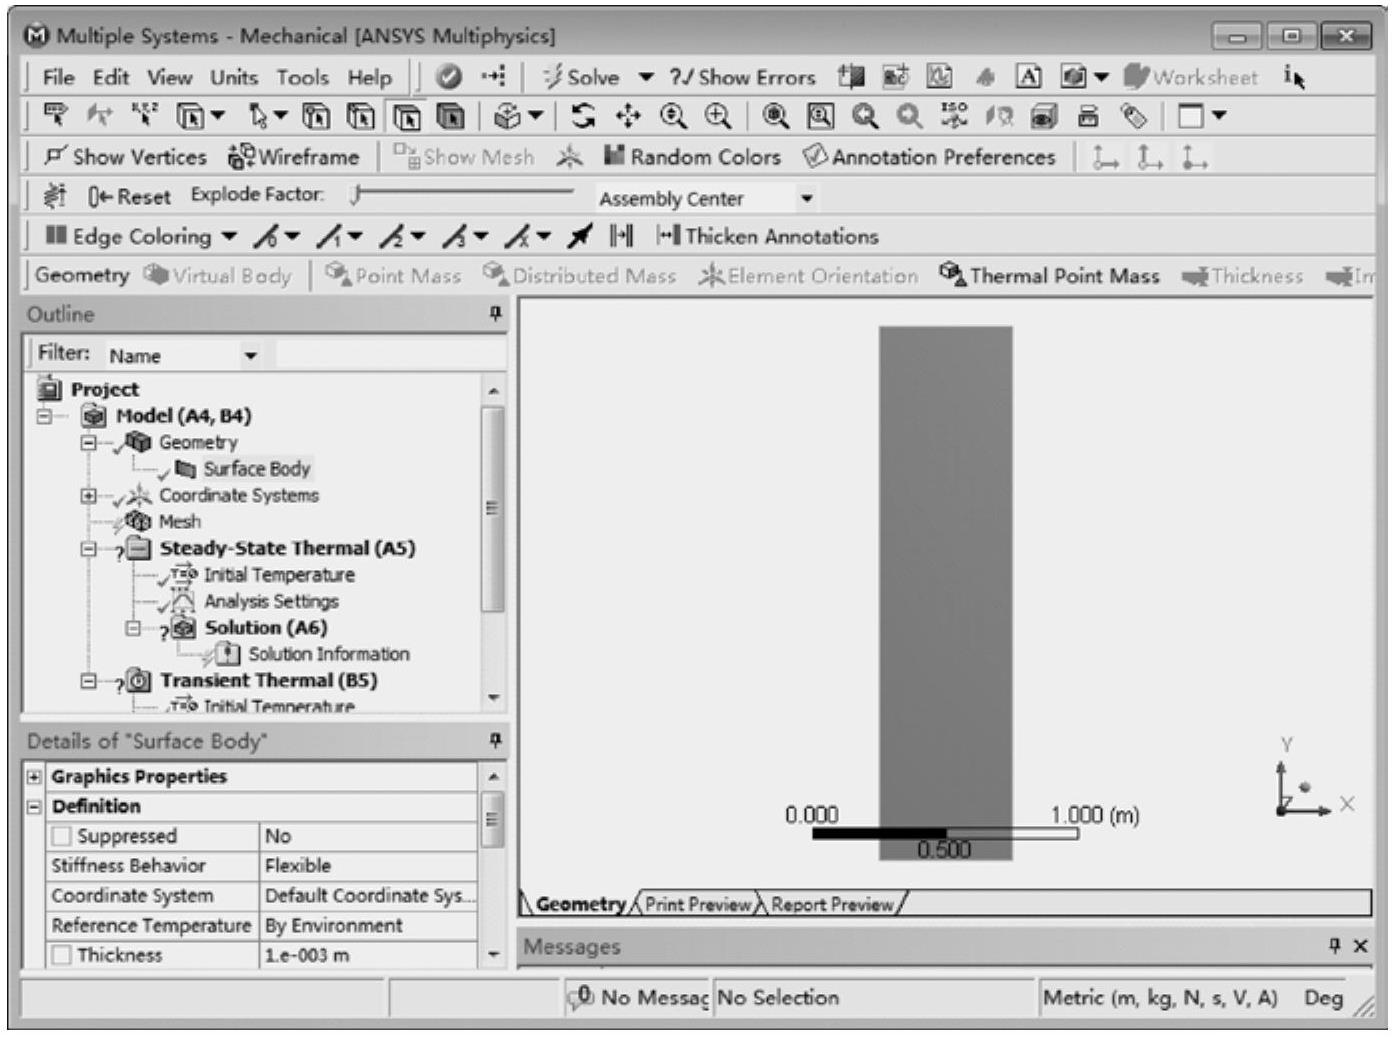Toggle the Thickness checkbox
This screenshot has width=1399, height=1040.
62,956
